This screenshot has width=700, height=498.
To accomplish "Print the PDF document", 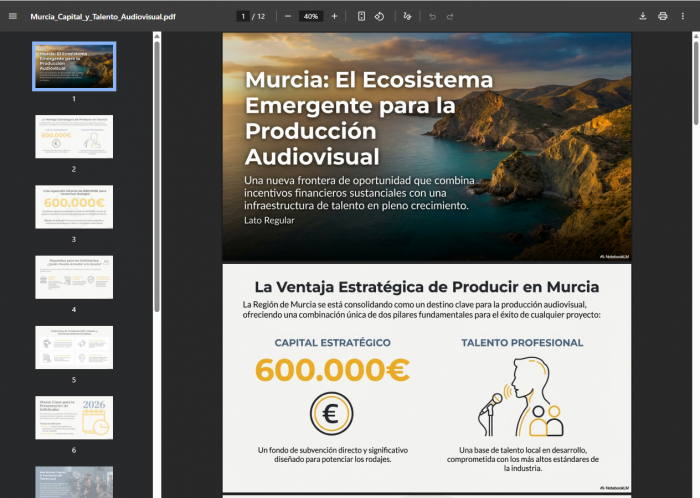I will [663, 16].
